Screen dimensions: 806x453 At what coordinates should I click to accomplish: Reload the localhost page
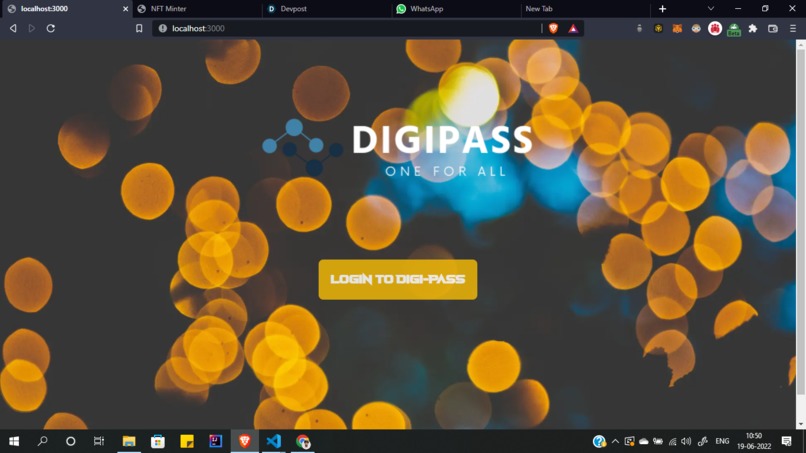(51, 28)
